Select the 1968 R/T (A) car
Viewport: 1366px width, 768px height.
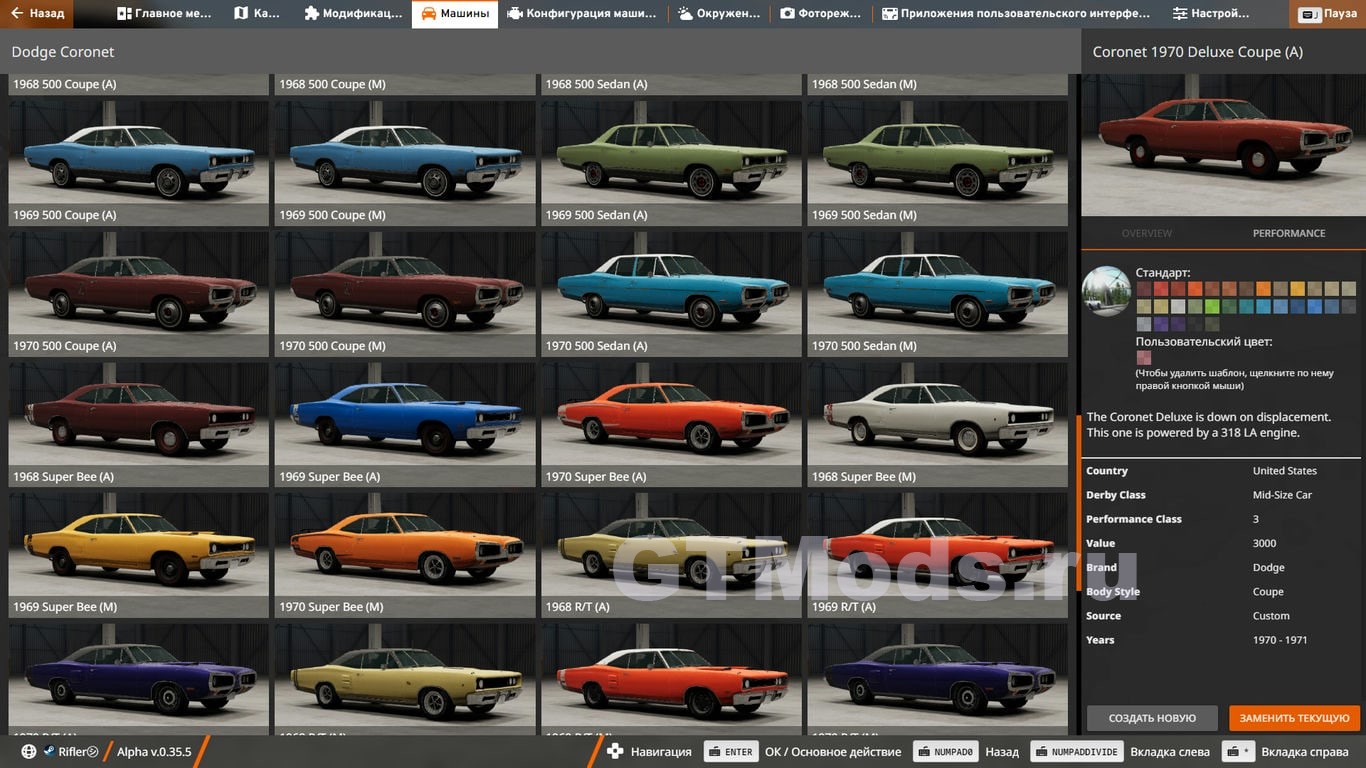point(671,556)
